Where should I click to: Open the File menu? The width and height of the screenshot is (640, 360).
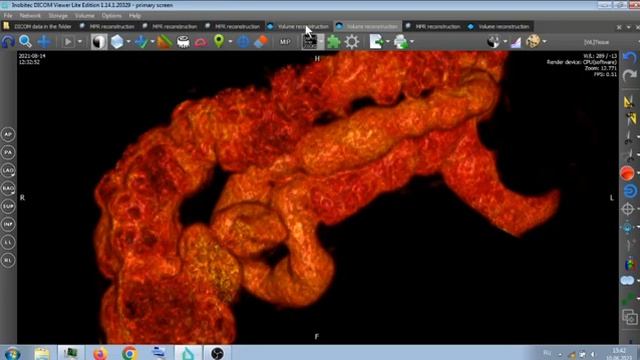point(8,16)
